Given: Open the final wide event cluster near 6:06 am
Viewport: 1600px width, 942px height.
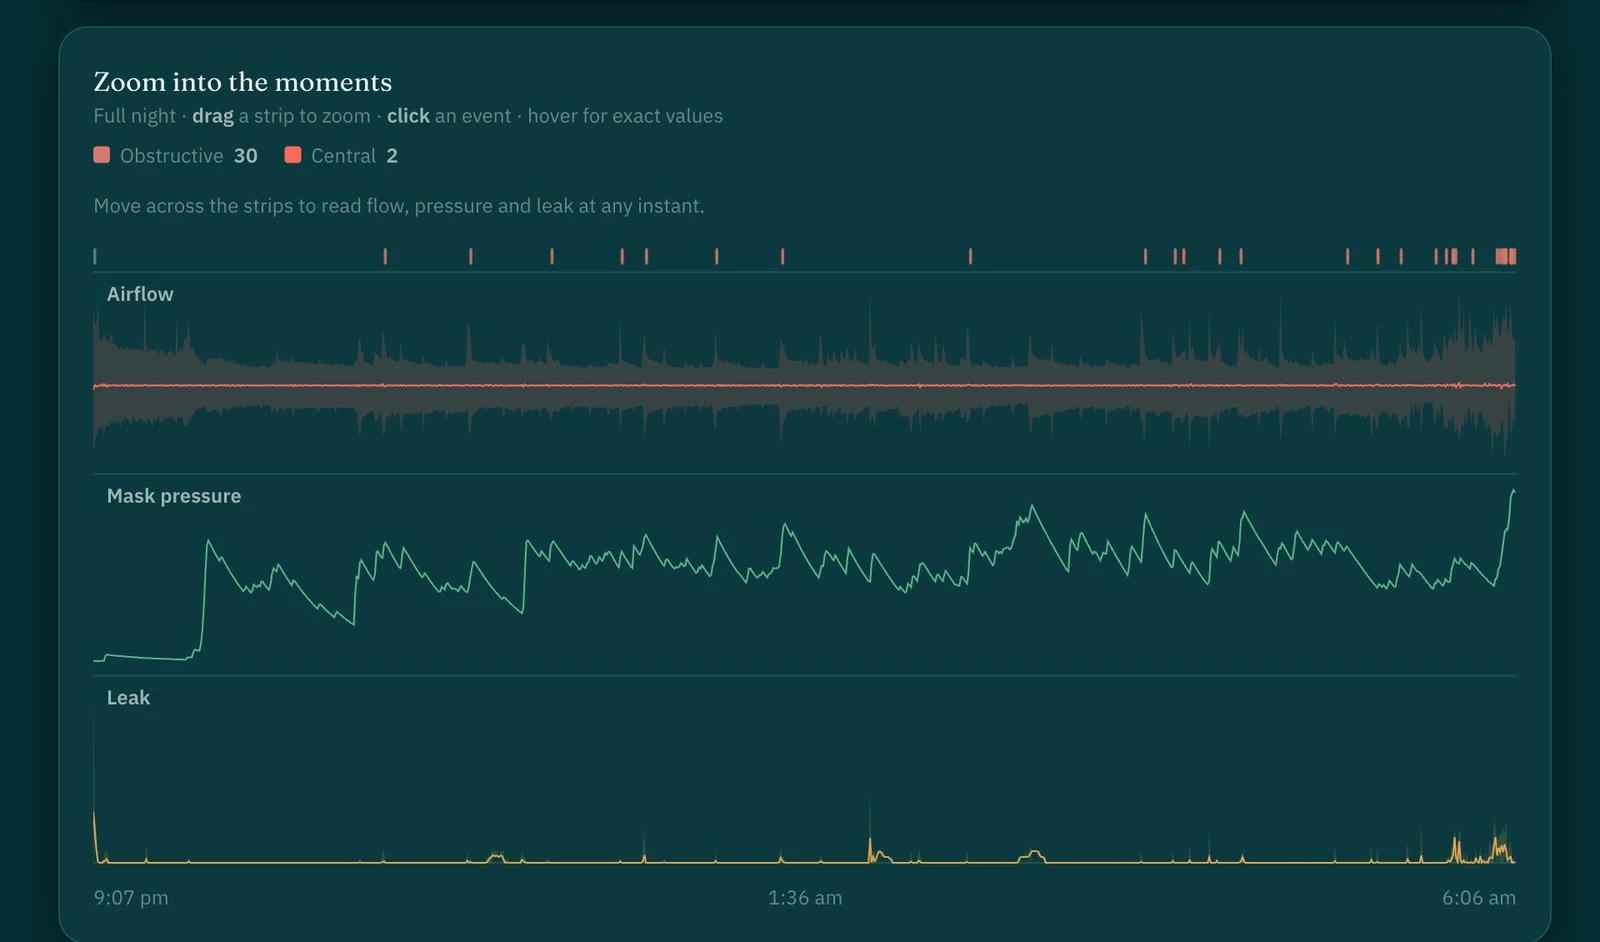Looking at the screenshot, I should click(1506, 256).
